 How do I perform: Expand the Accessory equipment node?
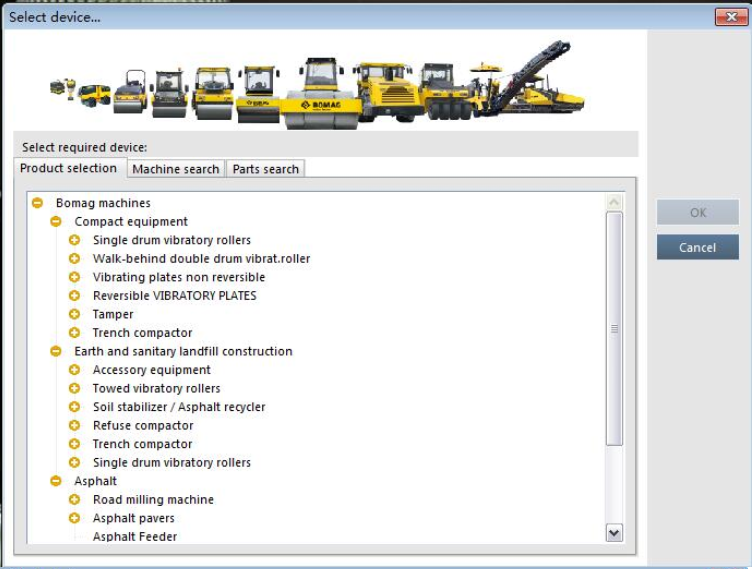pos(74,370)
